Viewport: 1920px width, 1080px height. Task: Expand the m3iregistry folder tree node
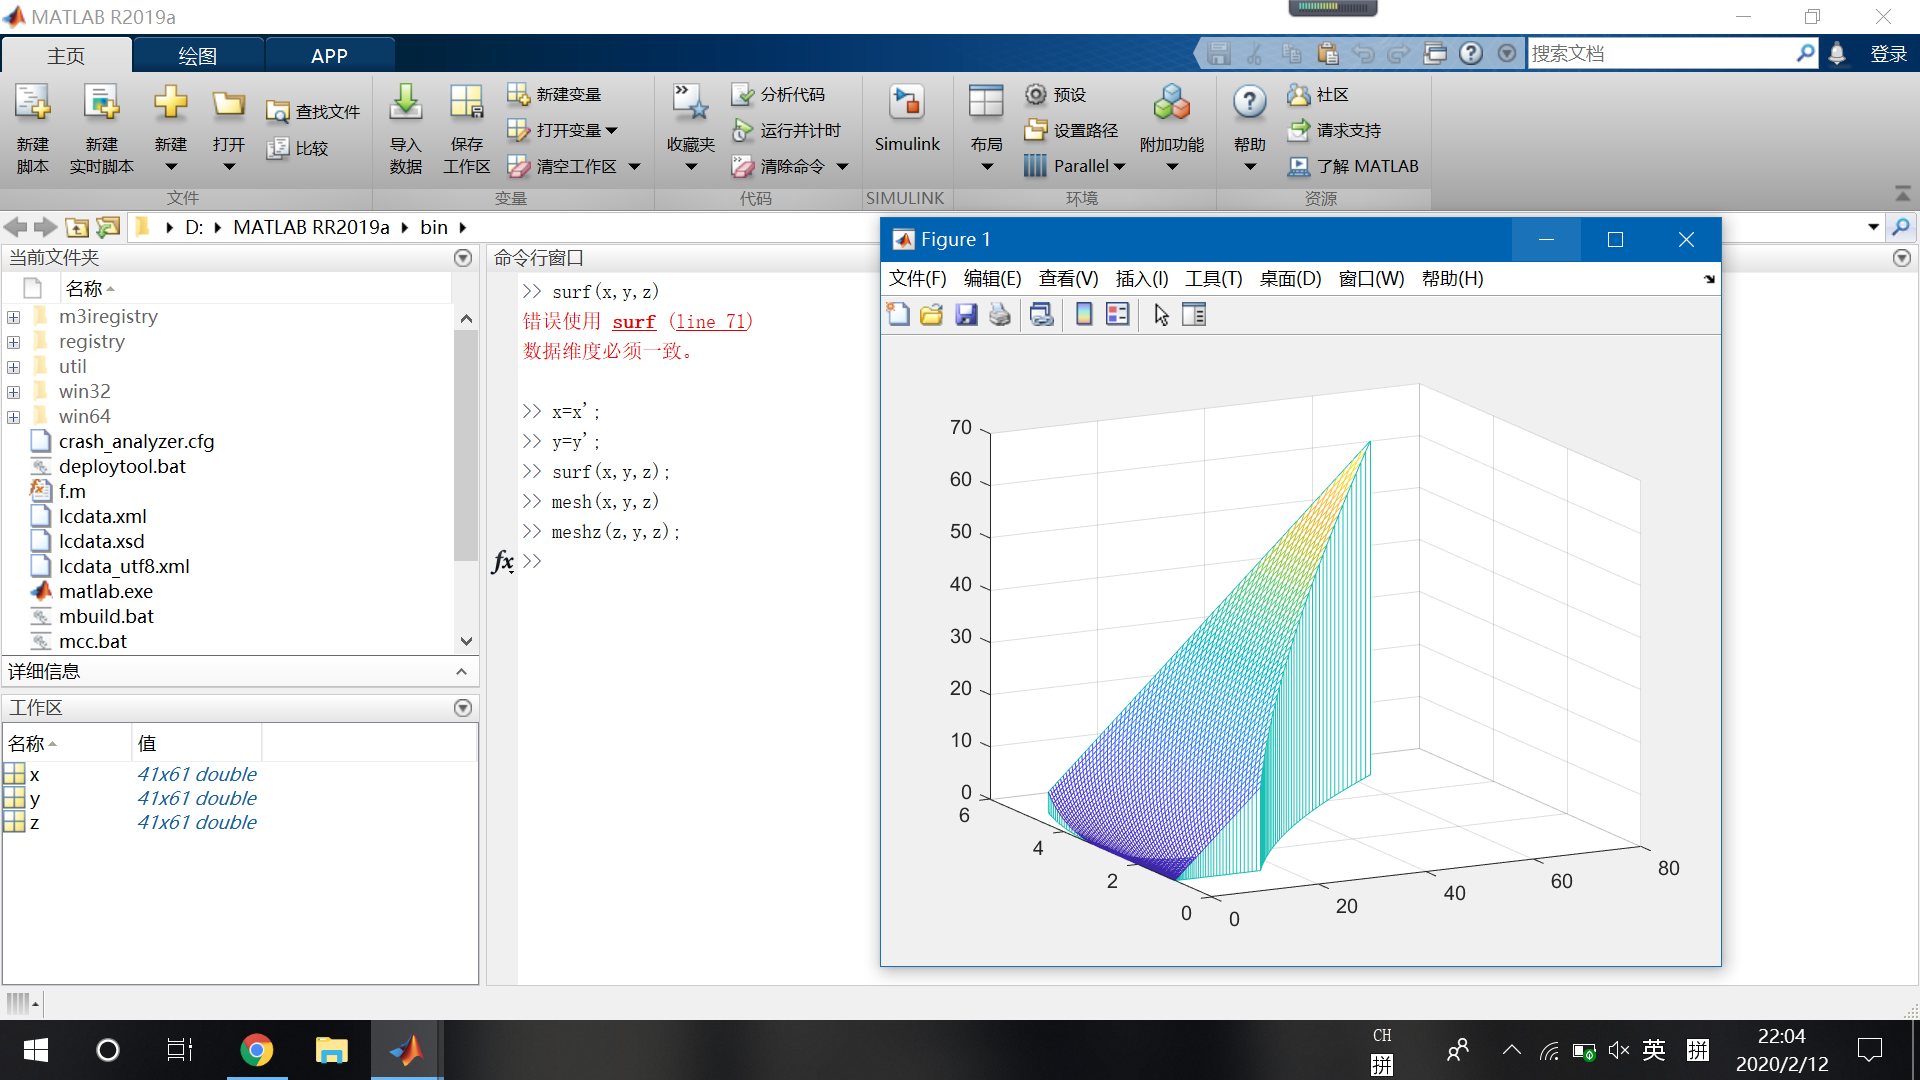pyautogui.click(x=14, y=317)
